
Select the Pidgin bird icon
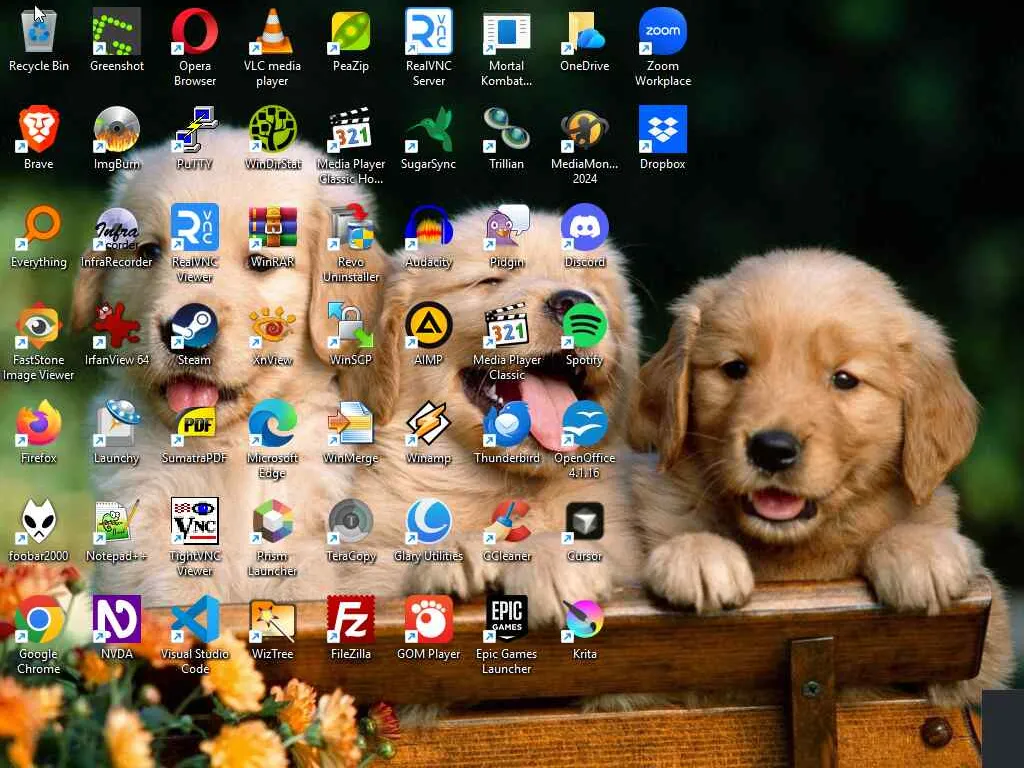(507, 227)
